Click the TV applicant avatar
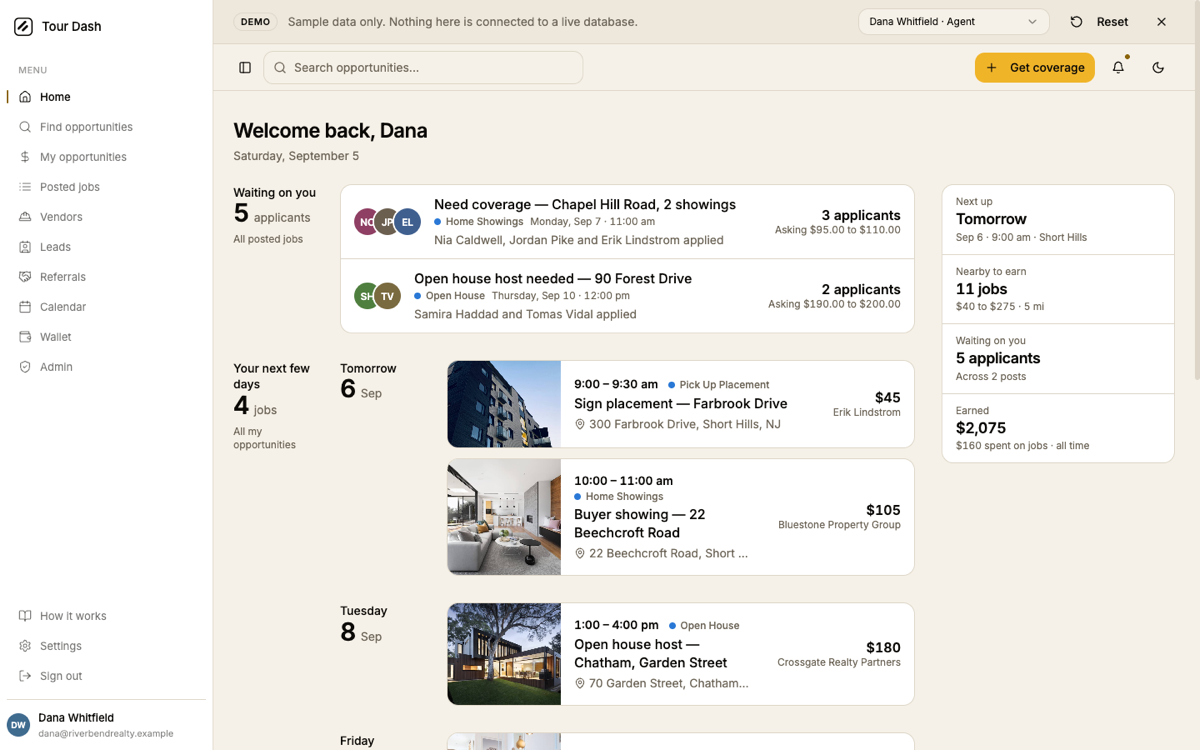1200x750 pixels. click(x=387, y=296)
